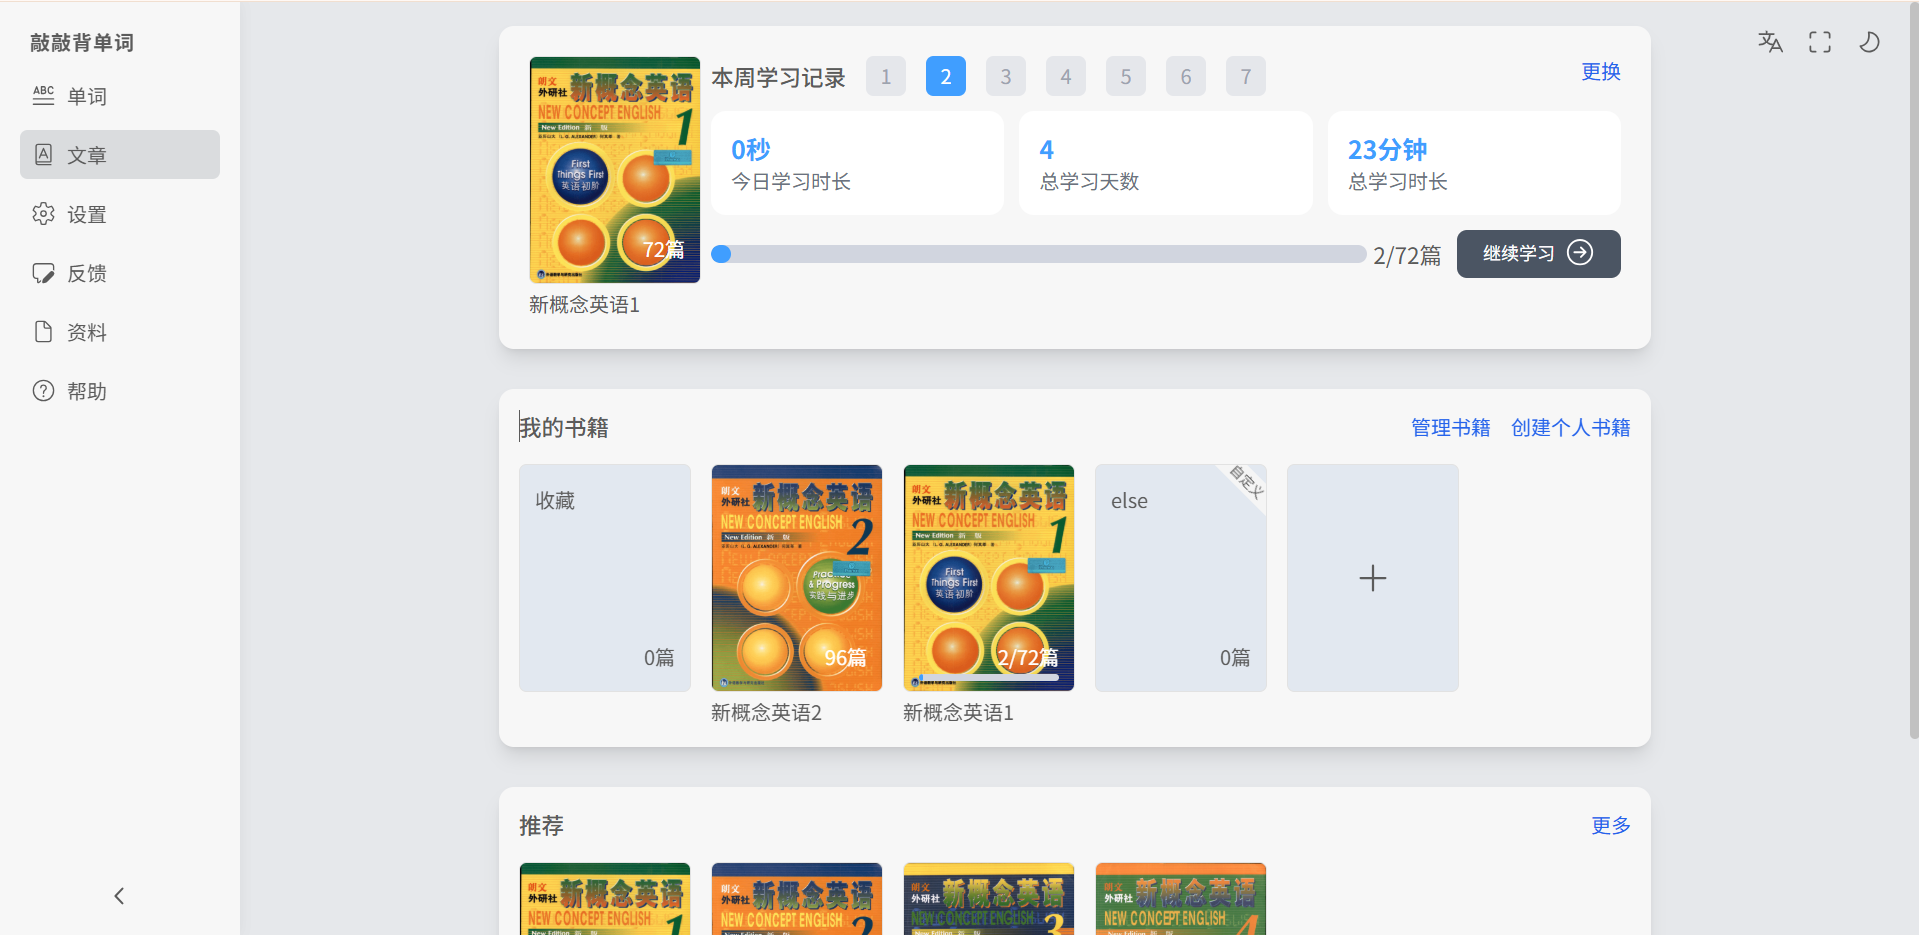Select day 1 in weekly record
This screenshot has width=1919, height=935.
pos(886,76)
